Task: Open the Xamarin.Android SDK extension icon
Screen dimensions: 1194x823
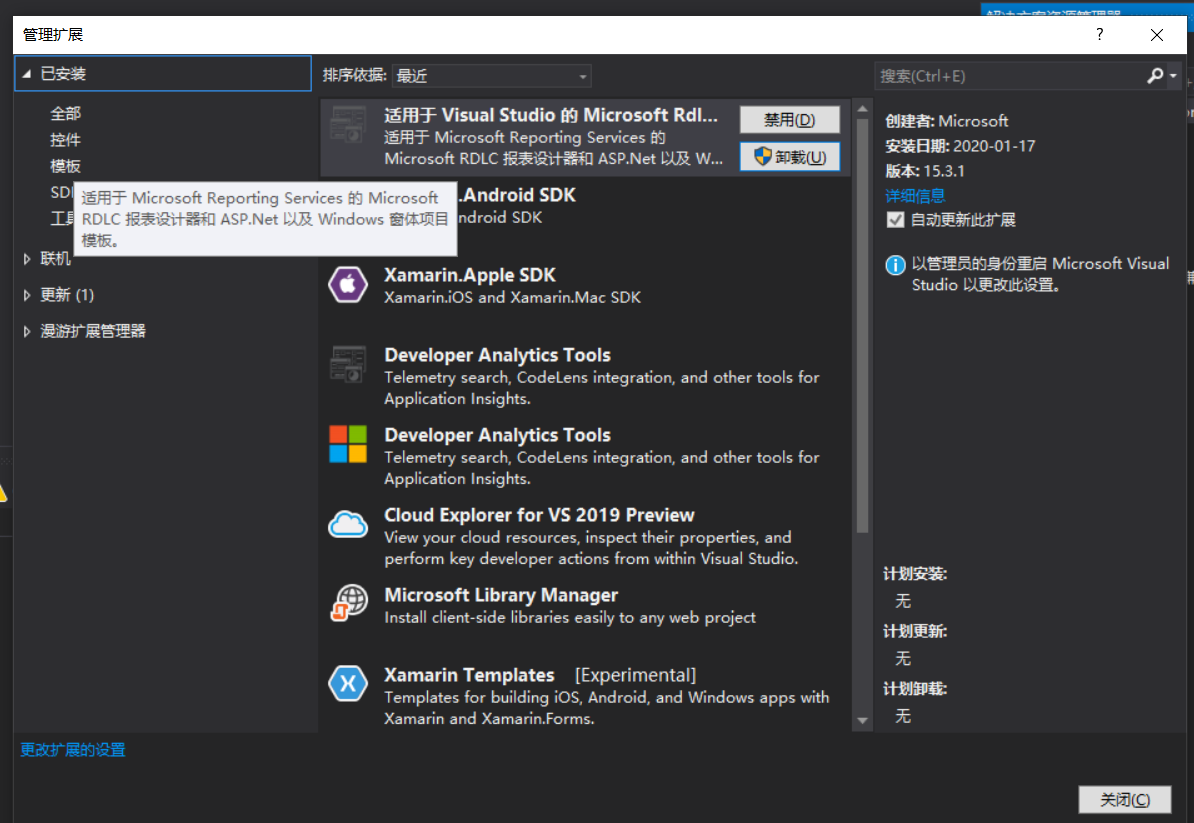Action: tap(347, 205)
